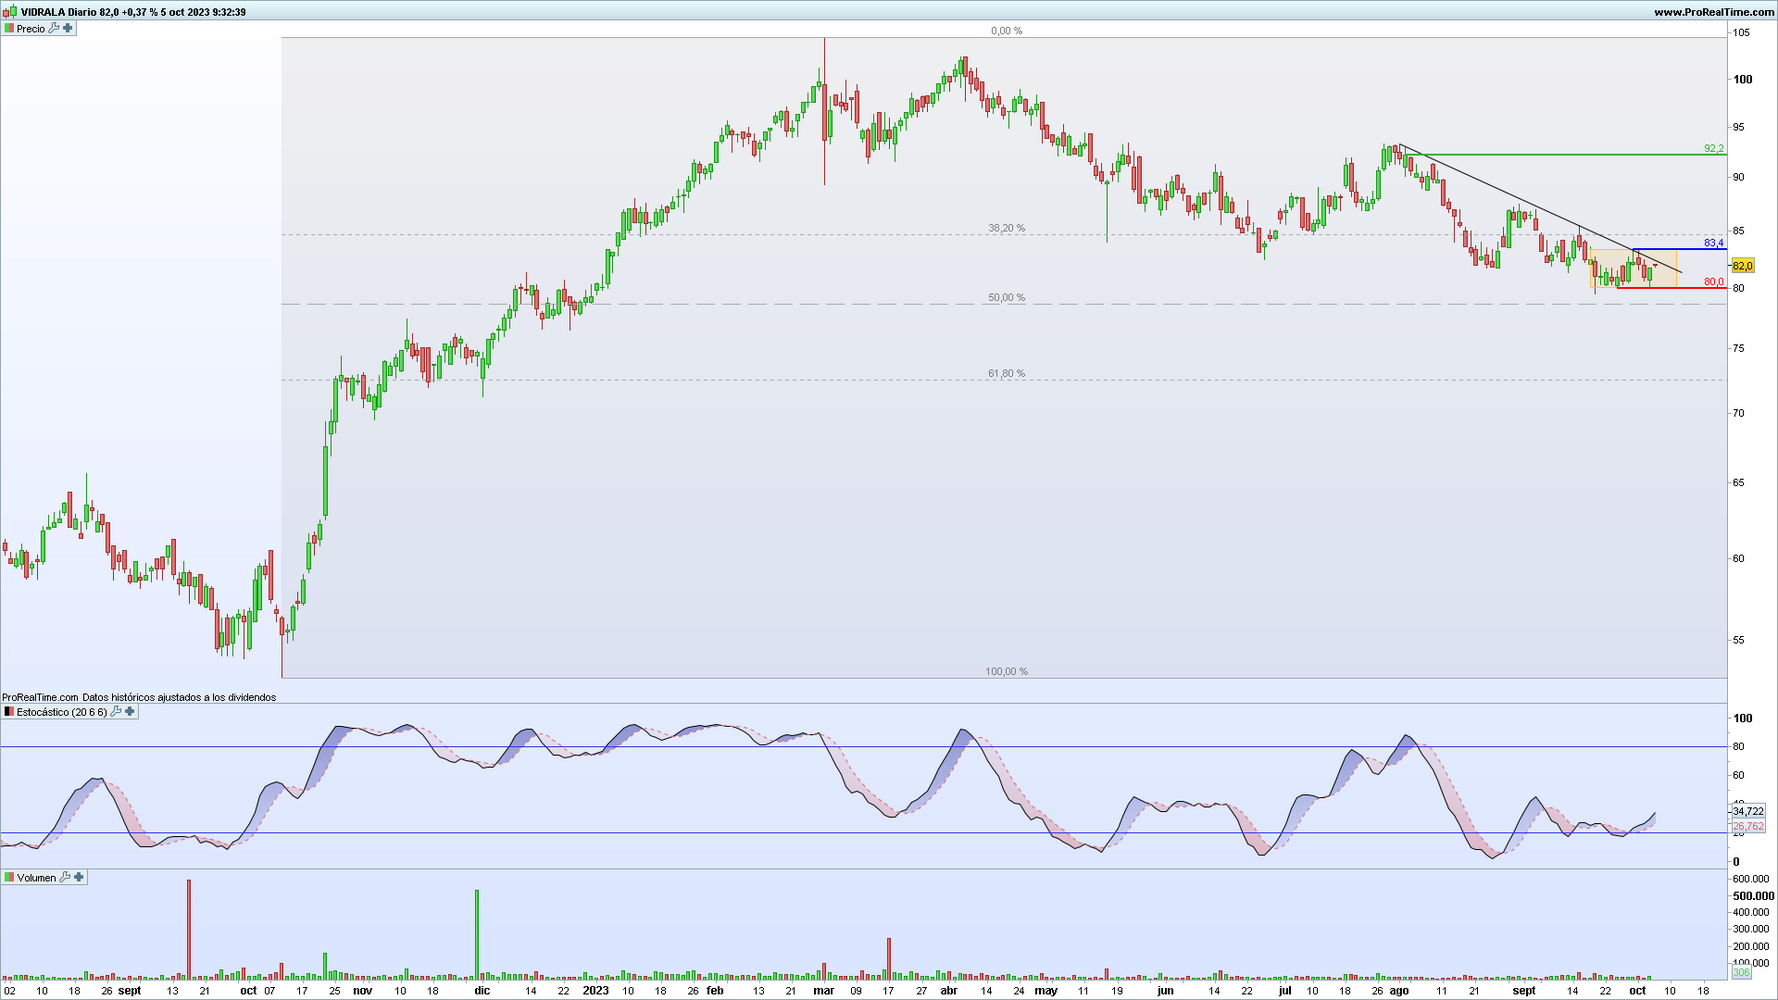Click the 100,00 % Fibonacci label
Viewport: 1778px width, 1000px height.
(1006, 671)
